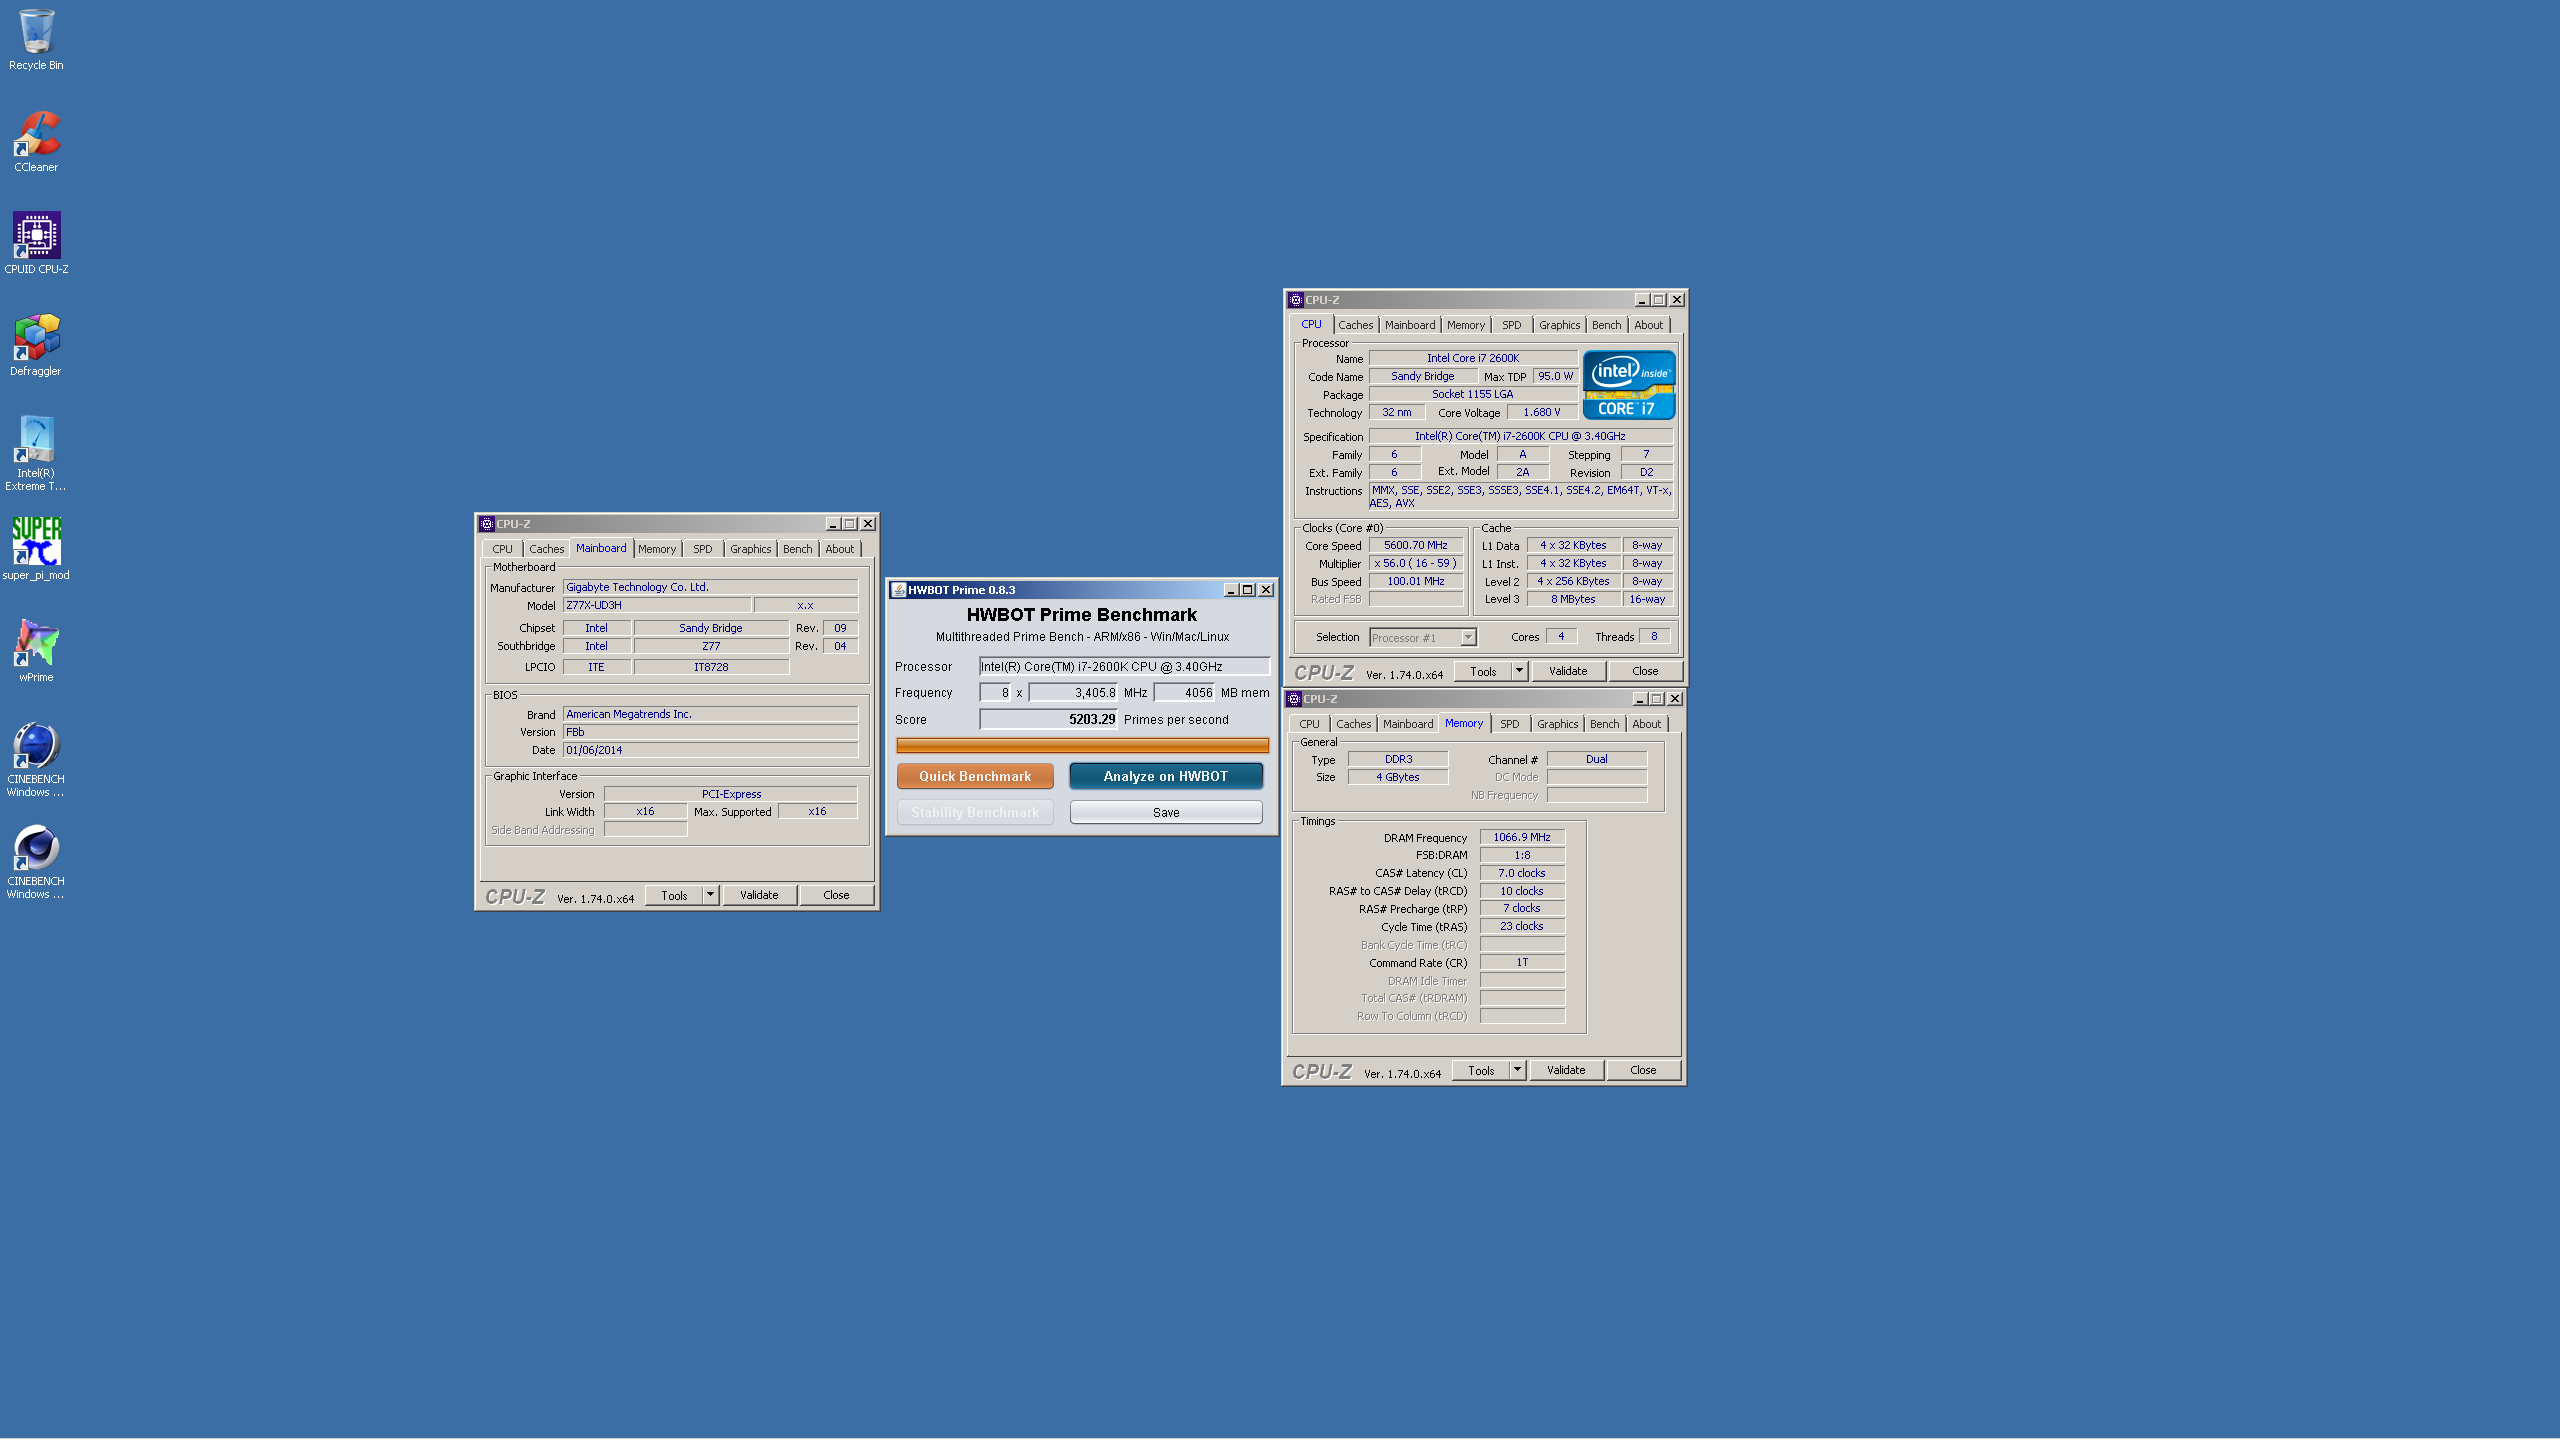Open the SPD tab in Mainboard window
This screenshot has height=1440, width=2560.
pyautogui.click(x=703, y=549)
